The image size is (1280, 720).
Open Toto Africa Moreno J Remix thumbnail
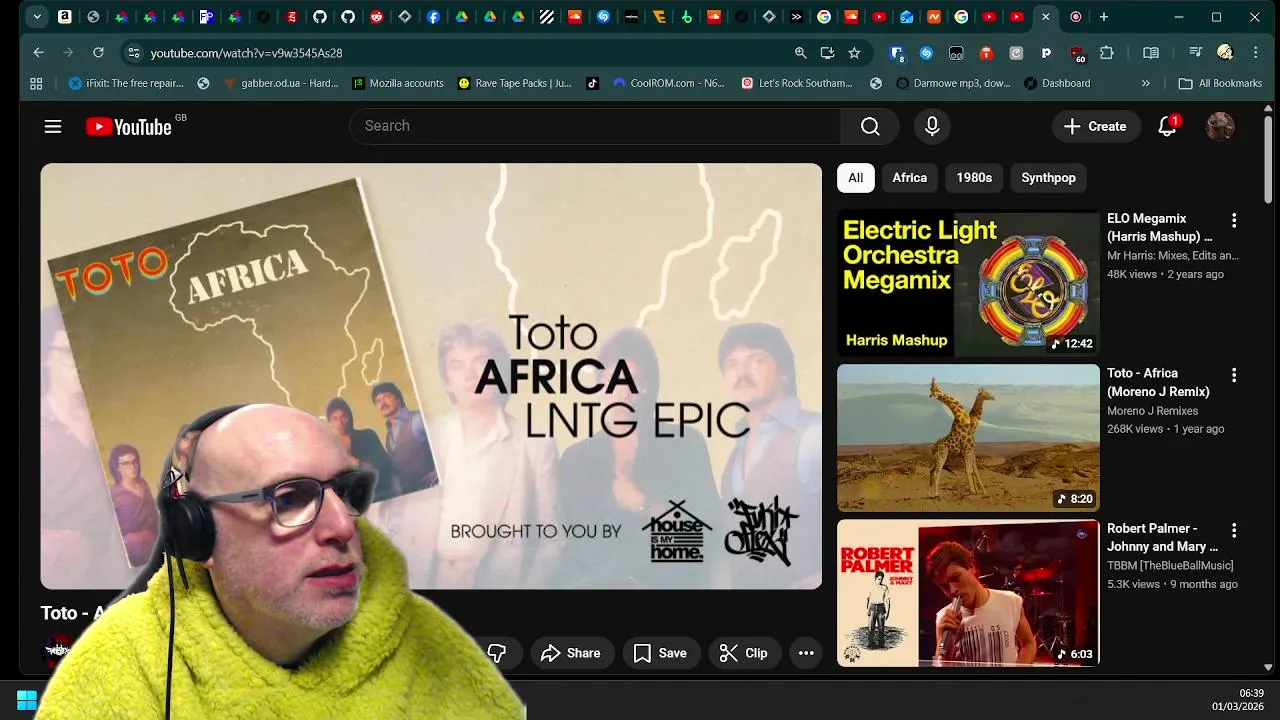coord(968,438)
